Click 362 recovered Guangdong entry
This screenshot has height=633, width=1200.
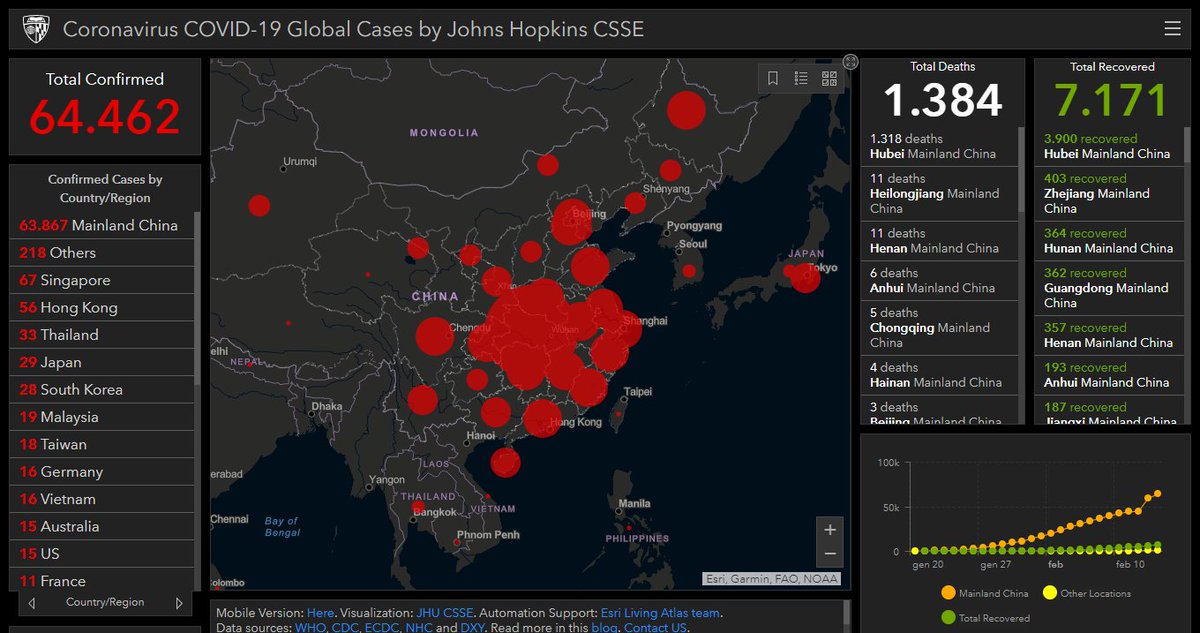[x=1109, y=287]
